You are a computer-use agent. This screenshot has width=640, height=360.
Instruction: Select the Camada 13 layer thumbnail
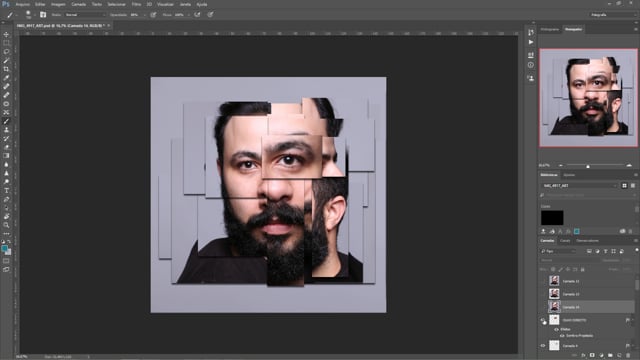[x=554, y=294]
